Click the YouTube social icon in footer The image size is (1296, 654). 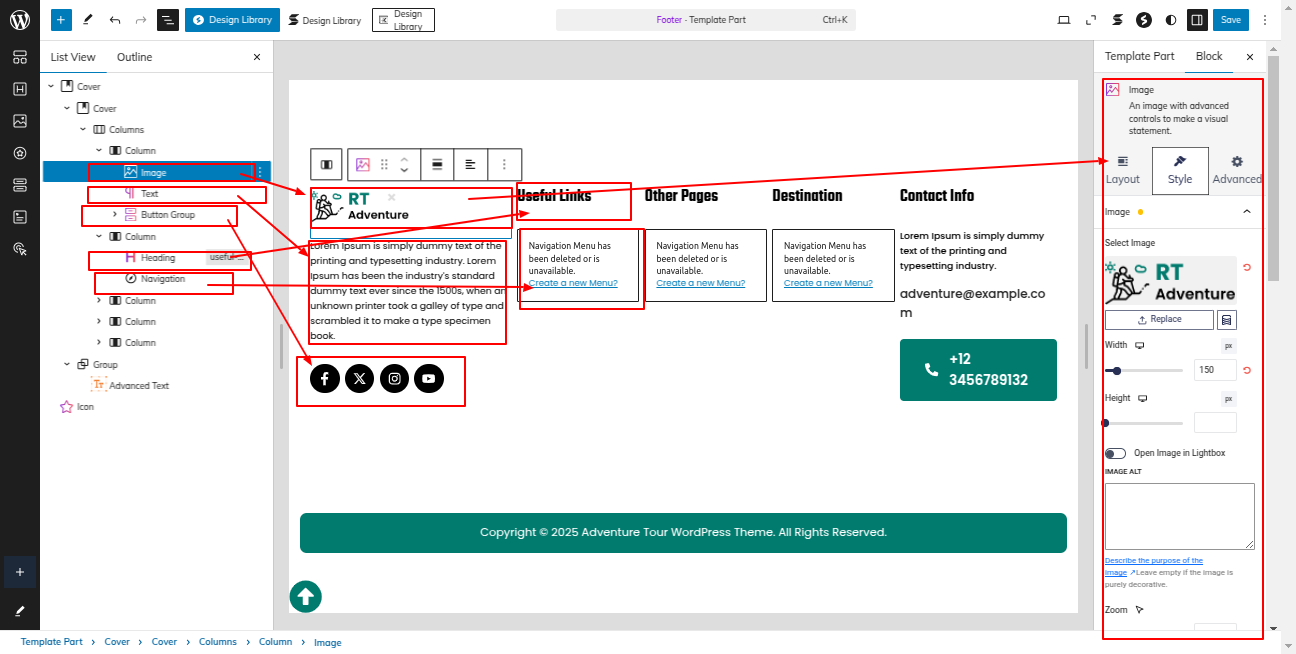click(x=429, y=379)
